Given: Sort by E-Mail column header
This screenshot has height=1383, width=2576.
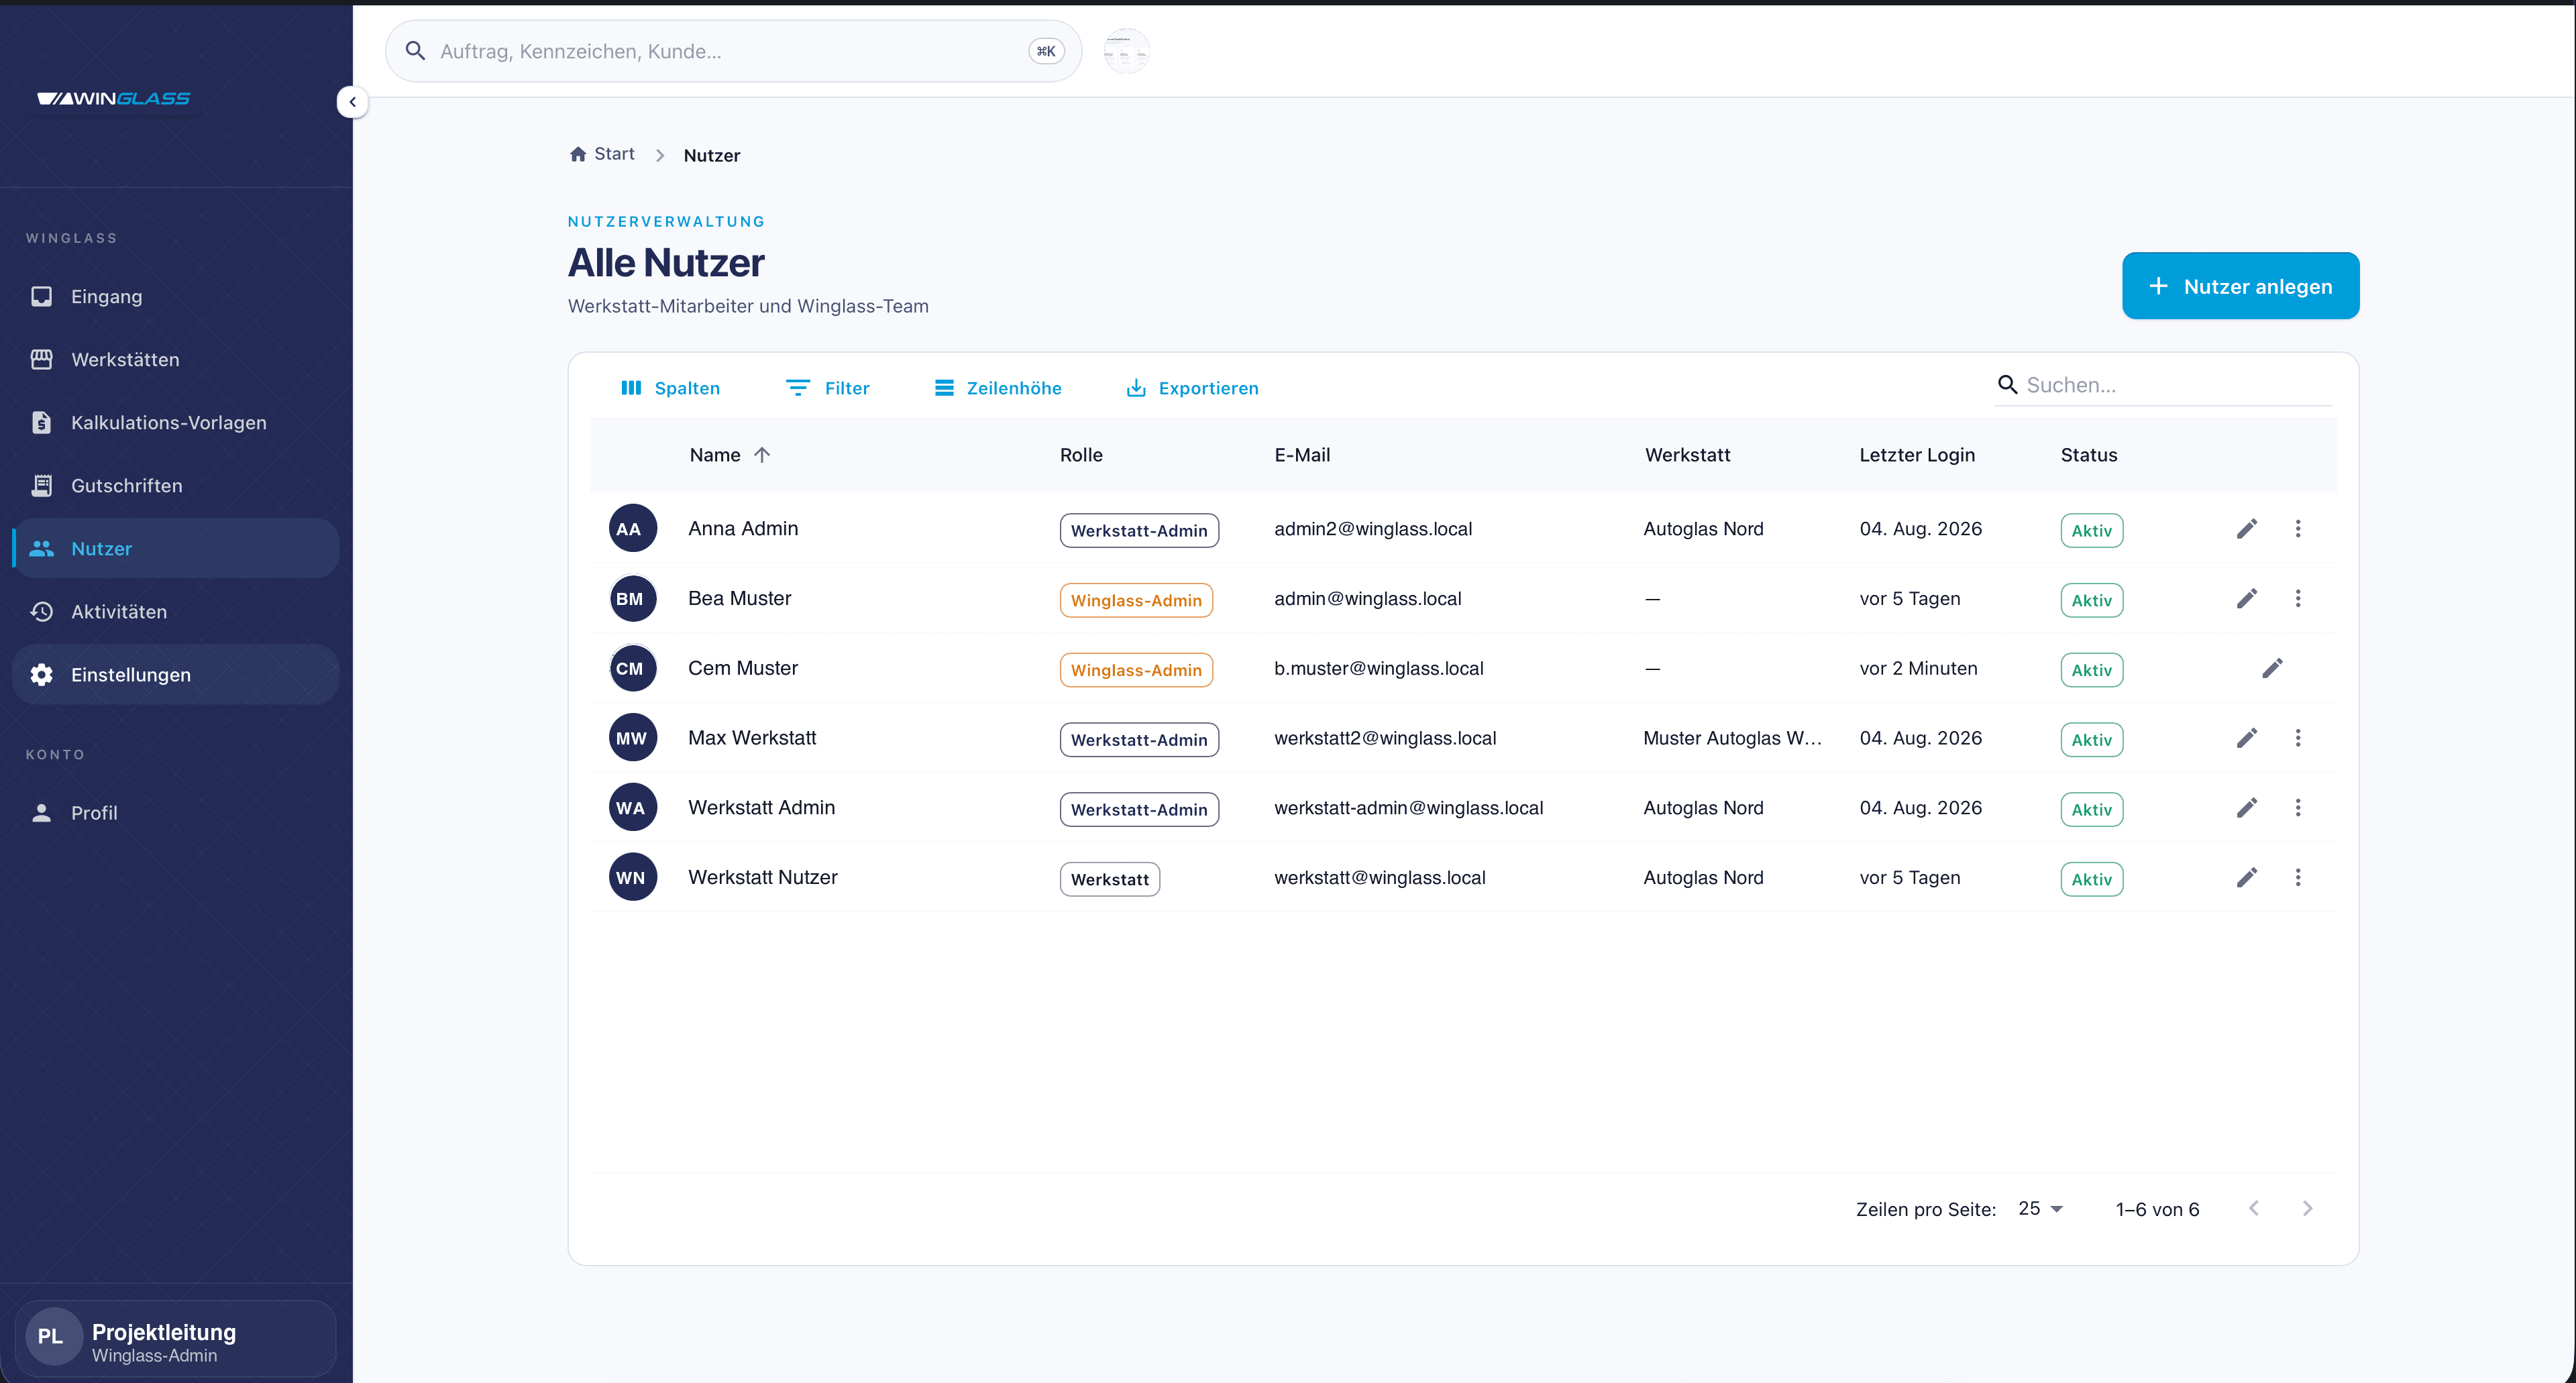Looking at the screenshot, I should click(1302, 455).
